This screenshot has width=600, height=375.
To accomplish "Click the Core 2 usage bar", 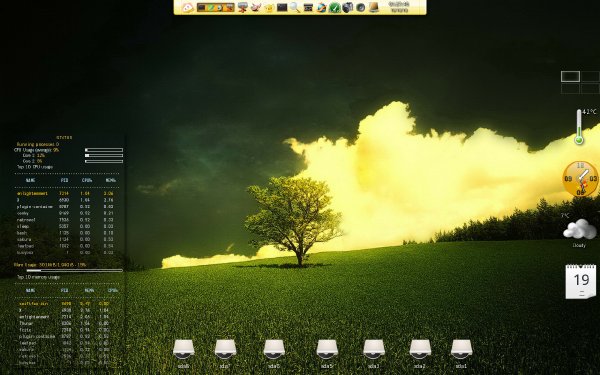I will tap(104, 161).
